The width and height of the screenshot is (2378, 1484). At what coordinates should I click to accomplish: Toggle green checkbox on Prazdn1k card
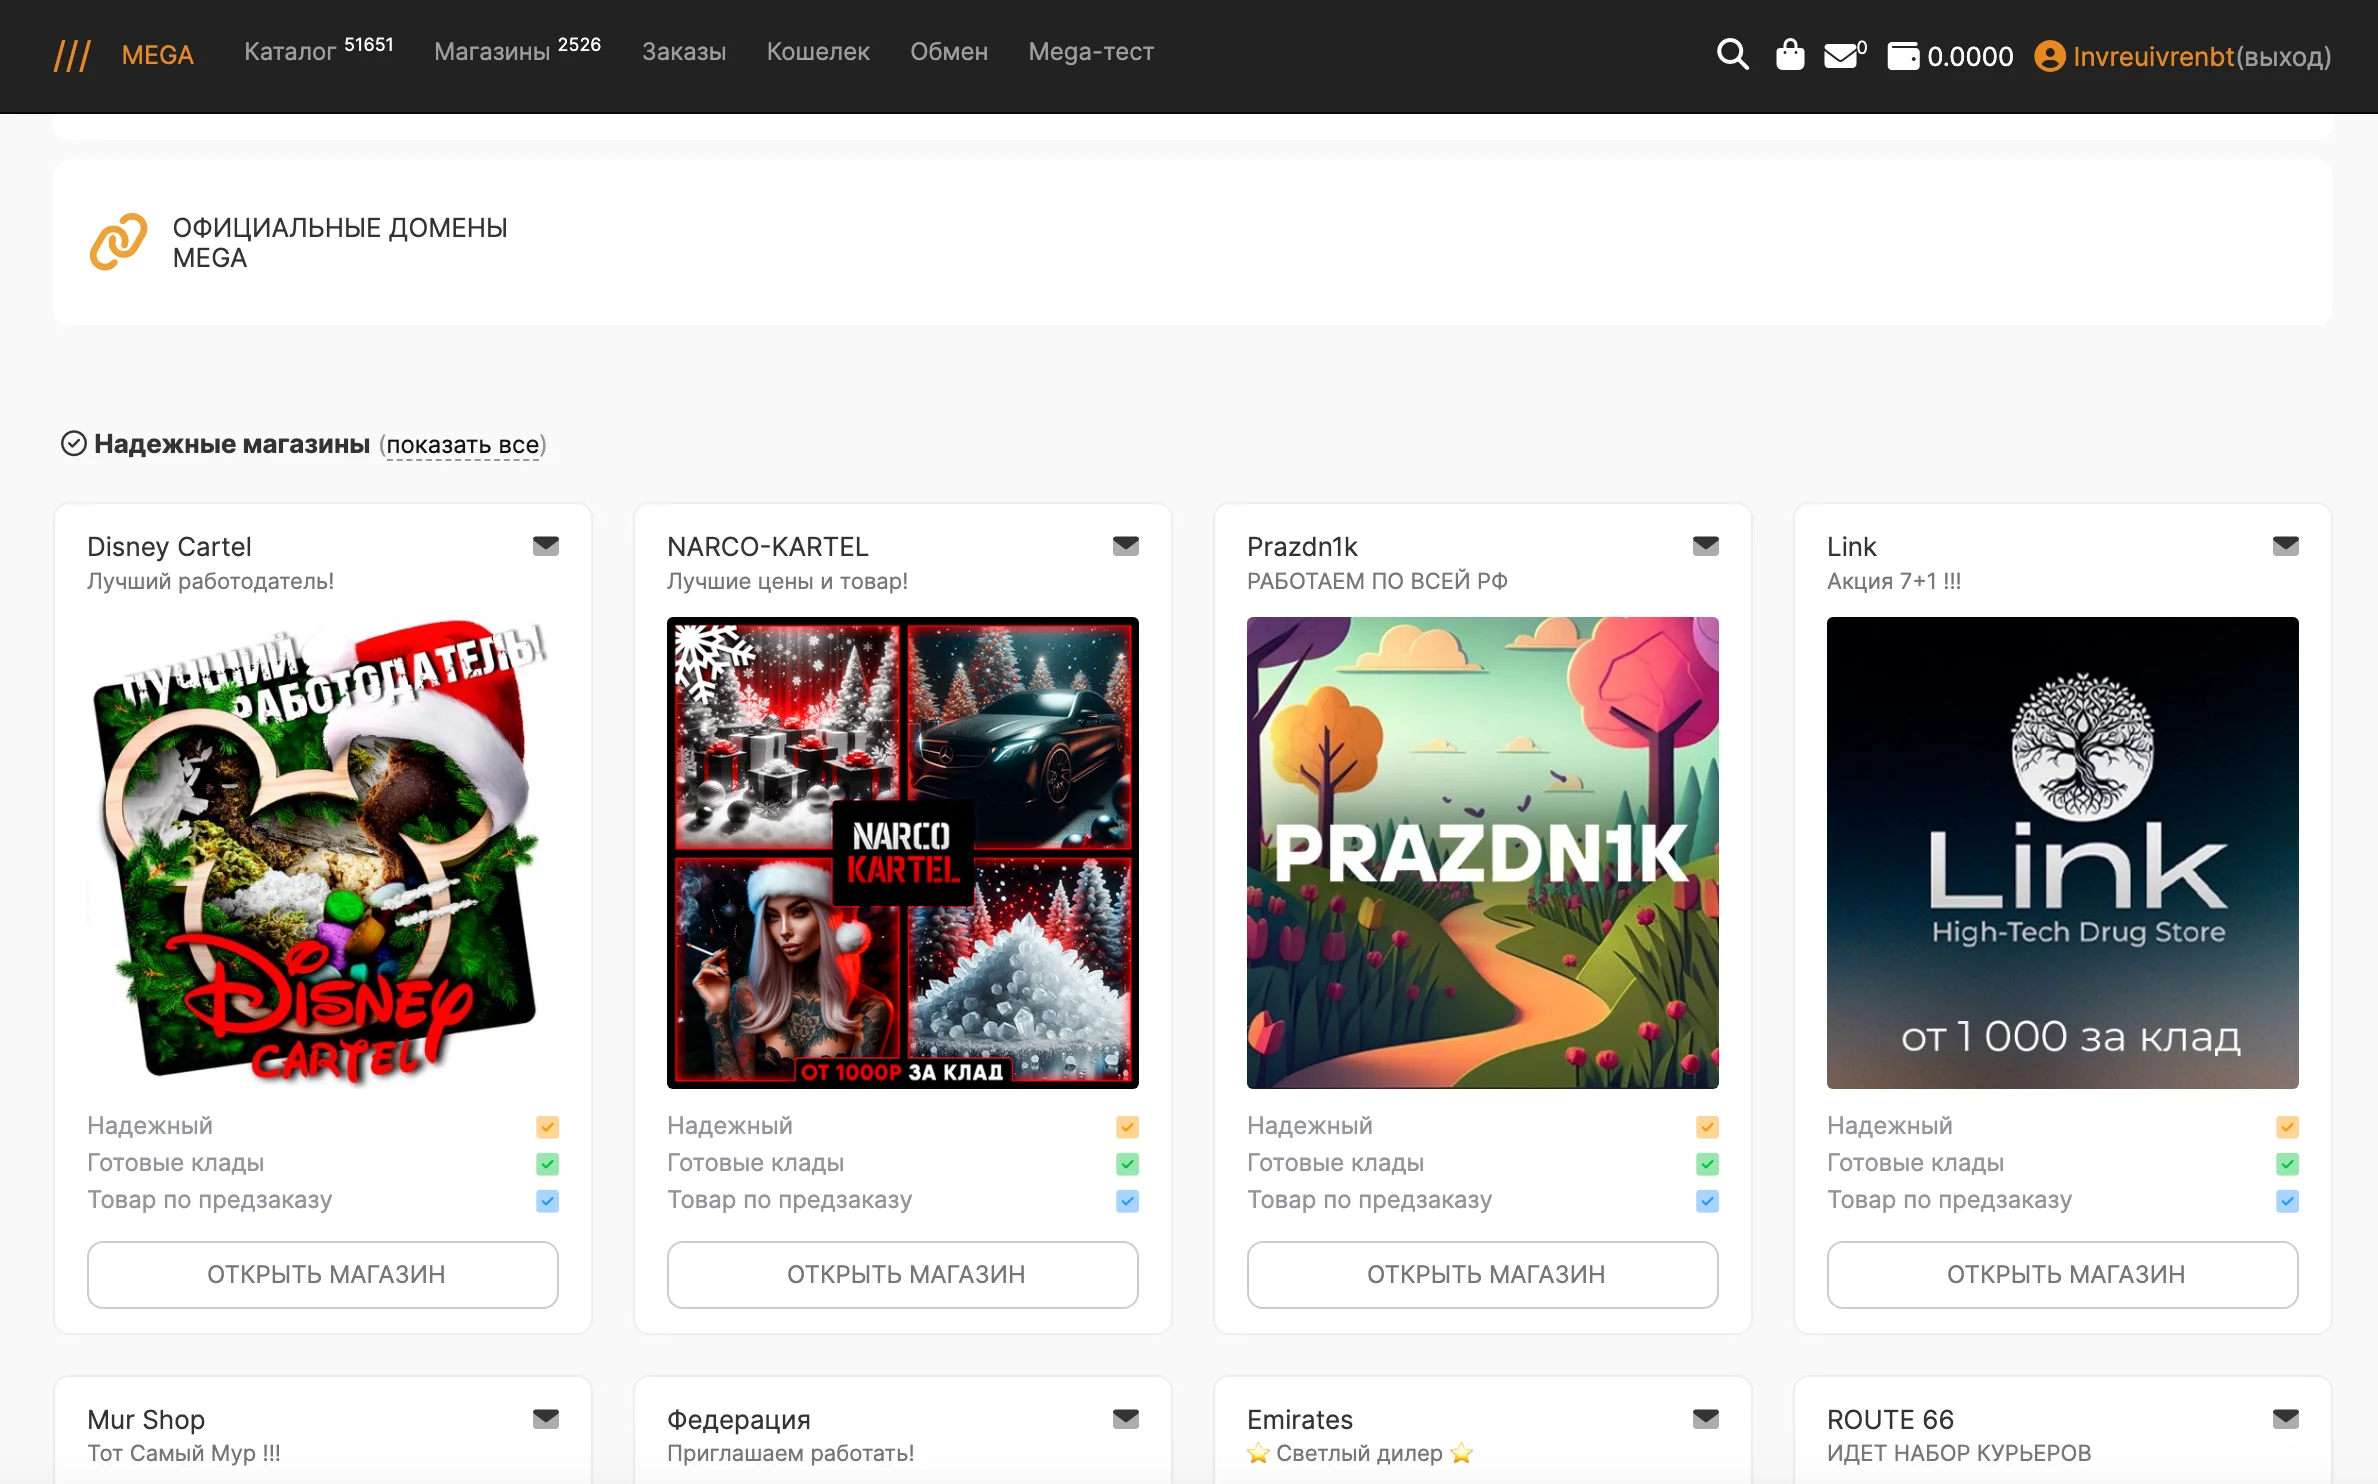(1707, 1164)
